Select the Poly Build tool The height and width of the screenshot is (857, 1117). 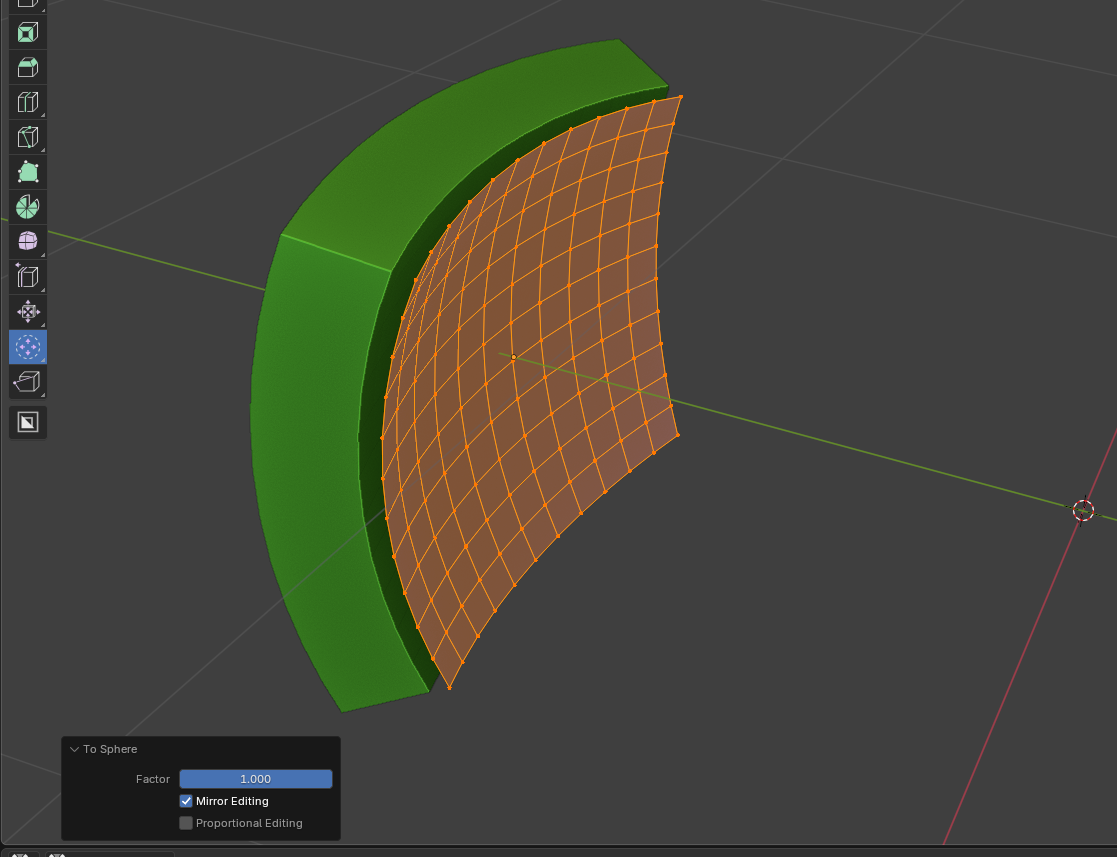tap(28, 172)
